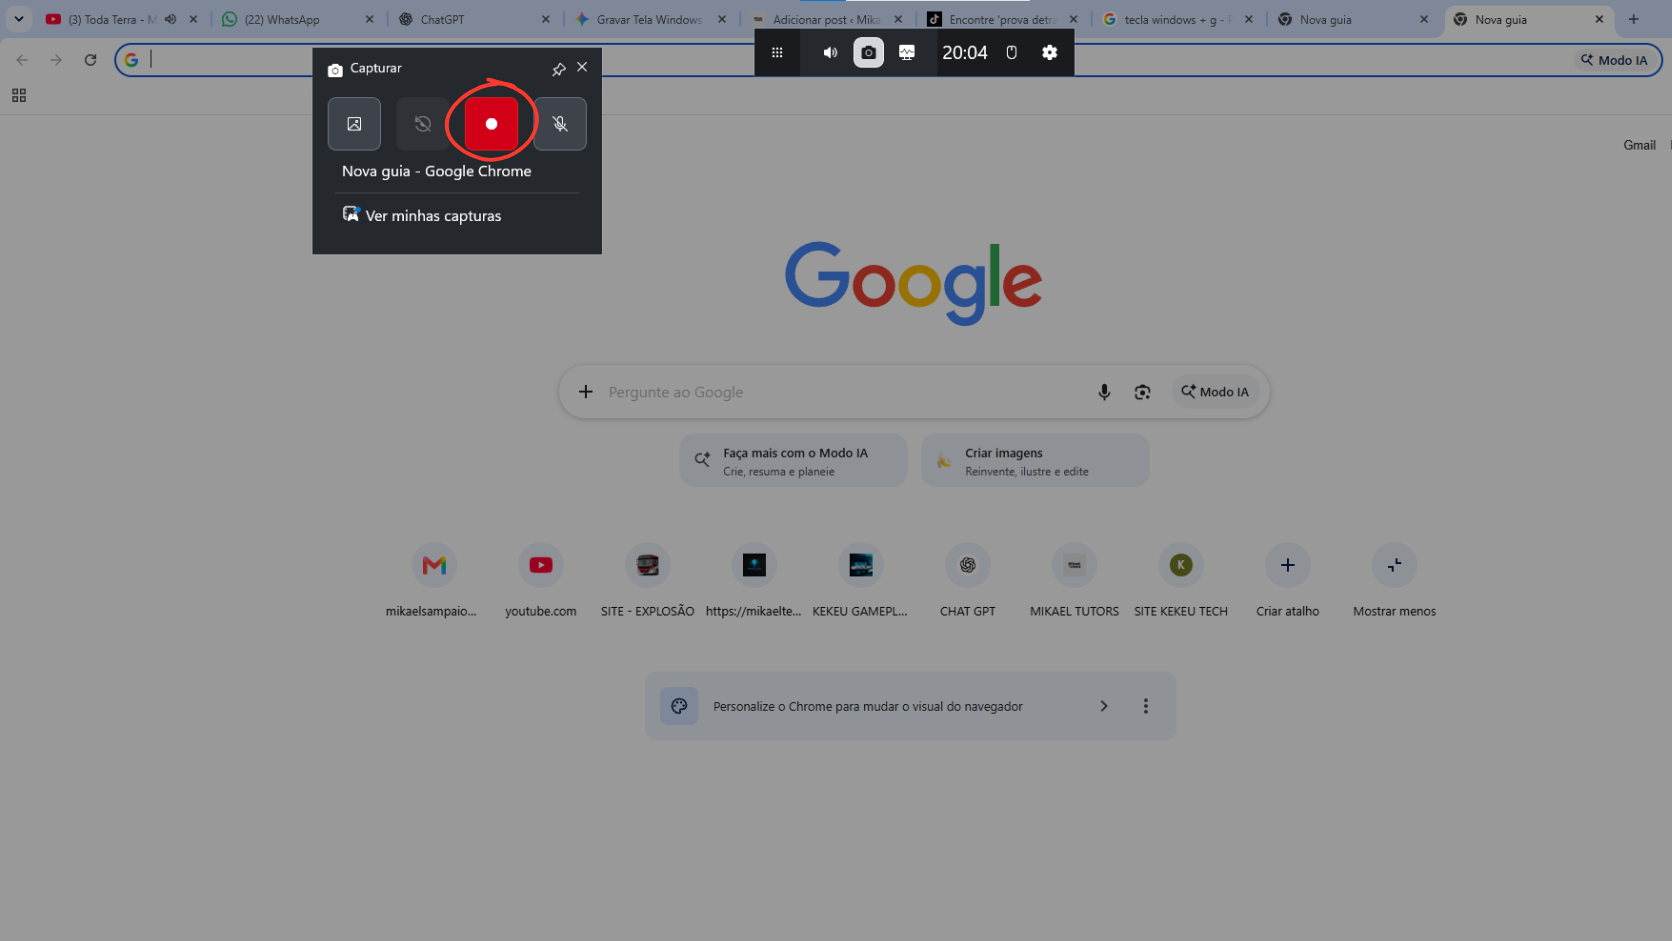The height and width of the screenshot is (941, 1672).
Task: Open the mikaelsampaio Gmail shortcut
Action: pos(434,580)
